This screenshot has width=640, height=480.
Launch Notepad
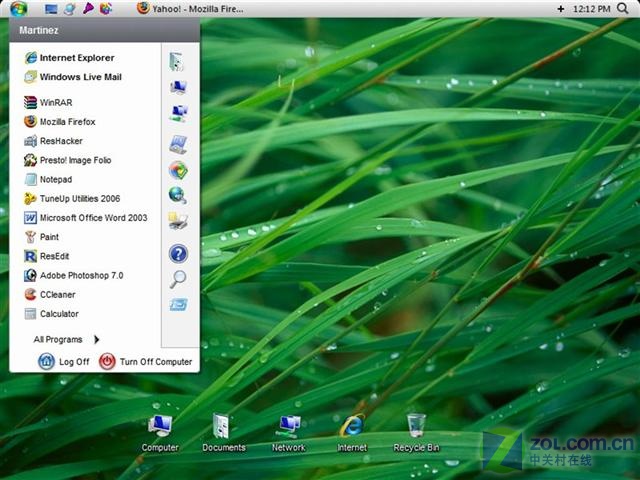click(48, 179)
